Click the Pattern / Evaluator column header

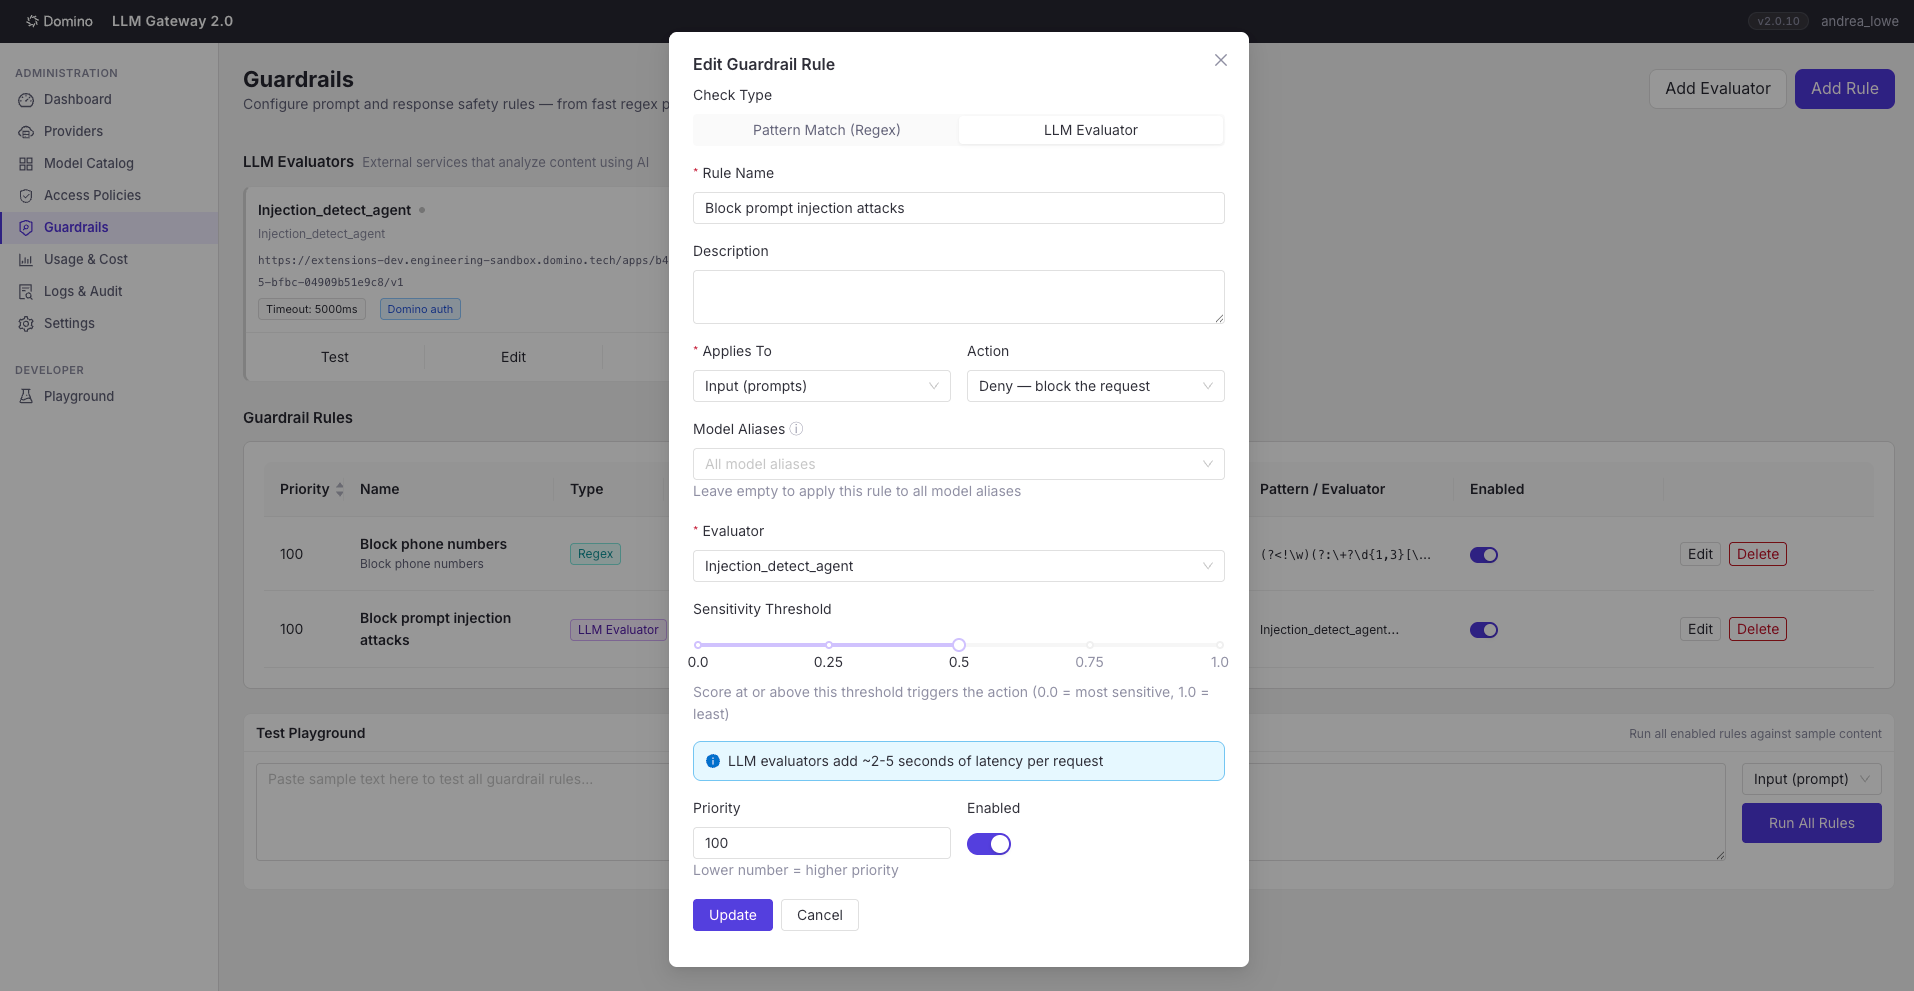coord(1322,489)
